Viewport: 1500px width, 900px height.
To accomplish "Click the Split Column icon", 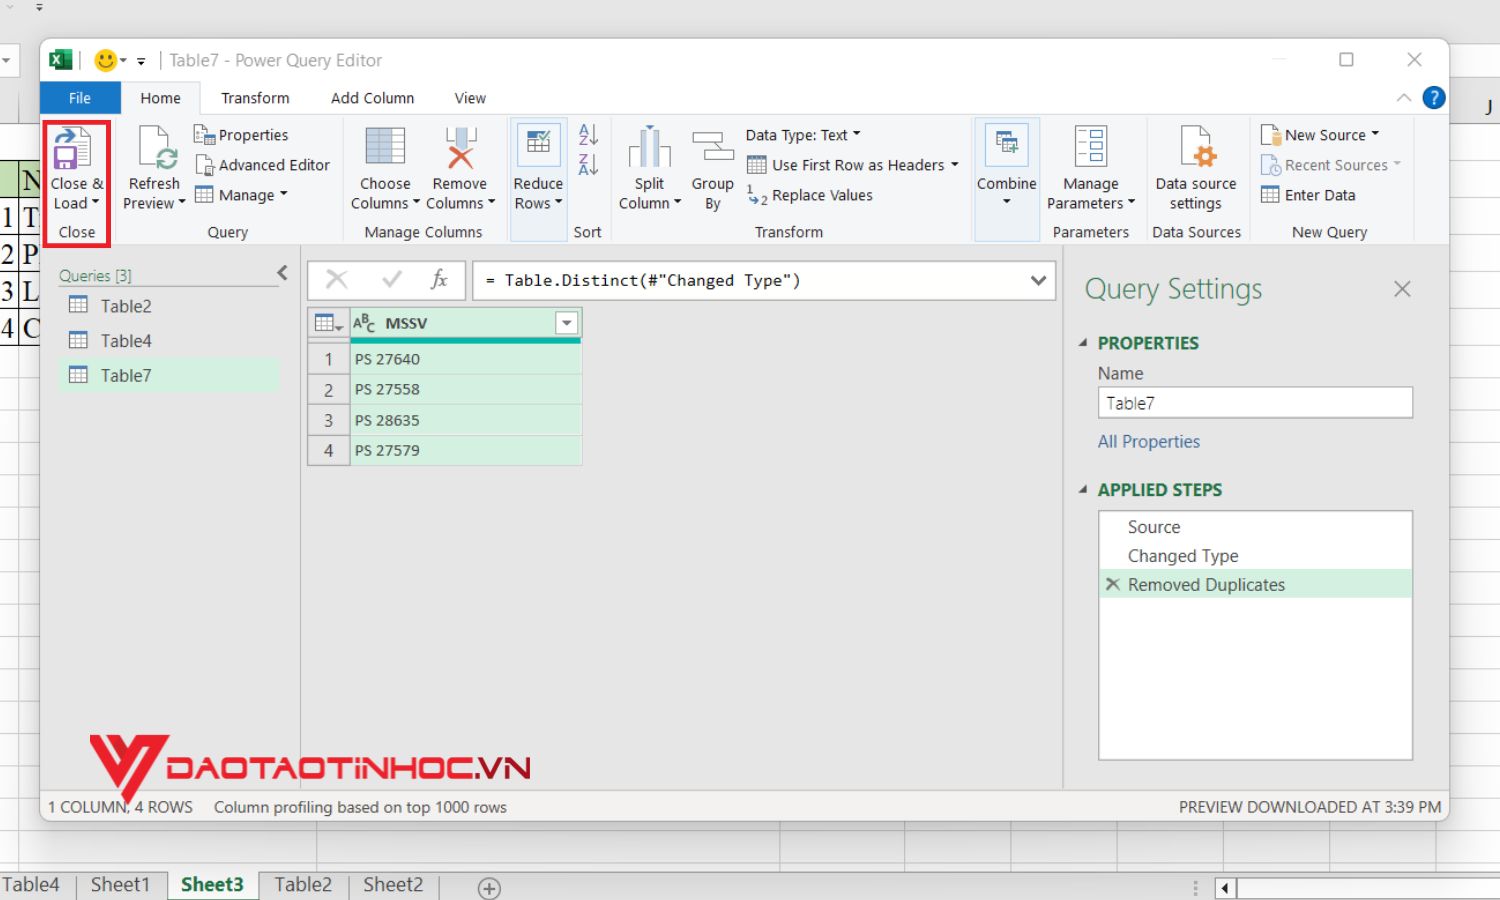I will [649, 150].
